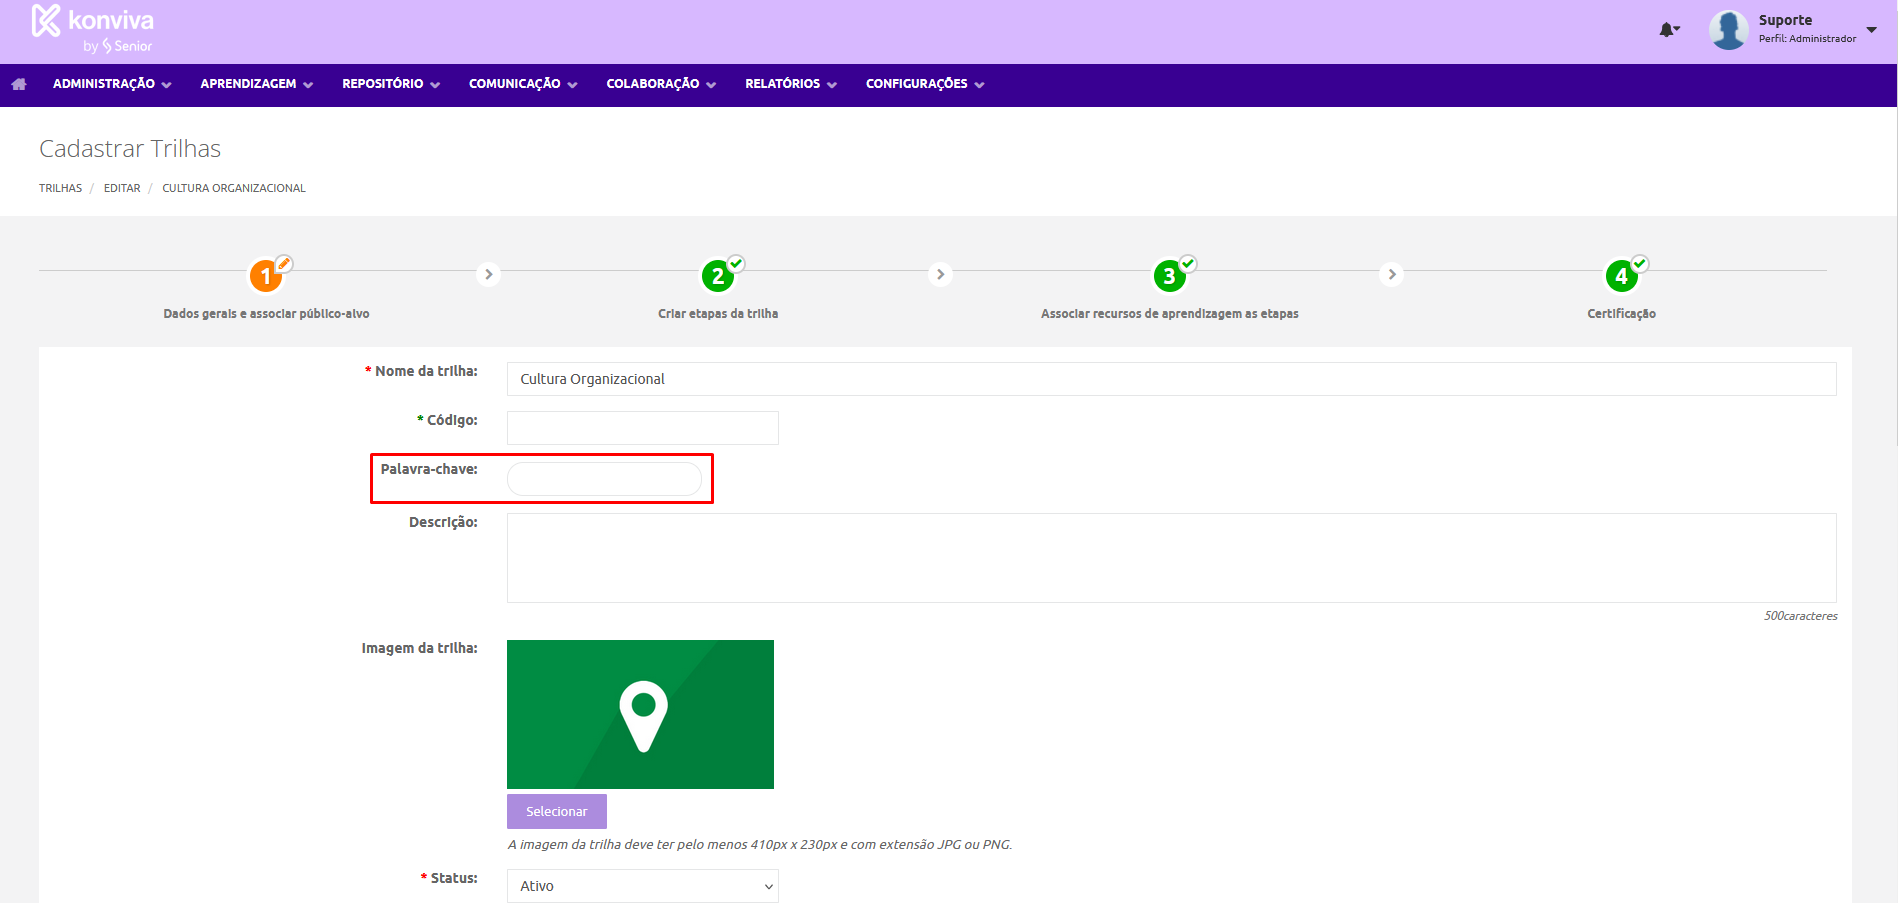This screenshot has width=1898, height=903.
Task: Go to step 3 Associar recursos circle
Action: (x=1169, y=275)
